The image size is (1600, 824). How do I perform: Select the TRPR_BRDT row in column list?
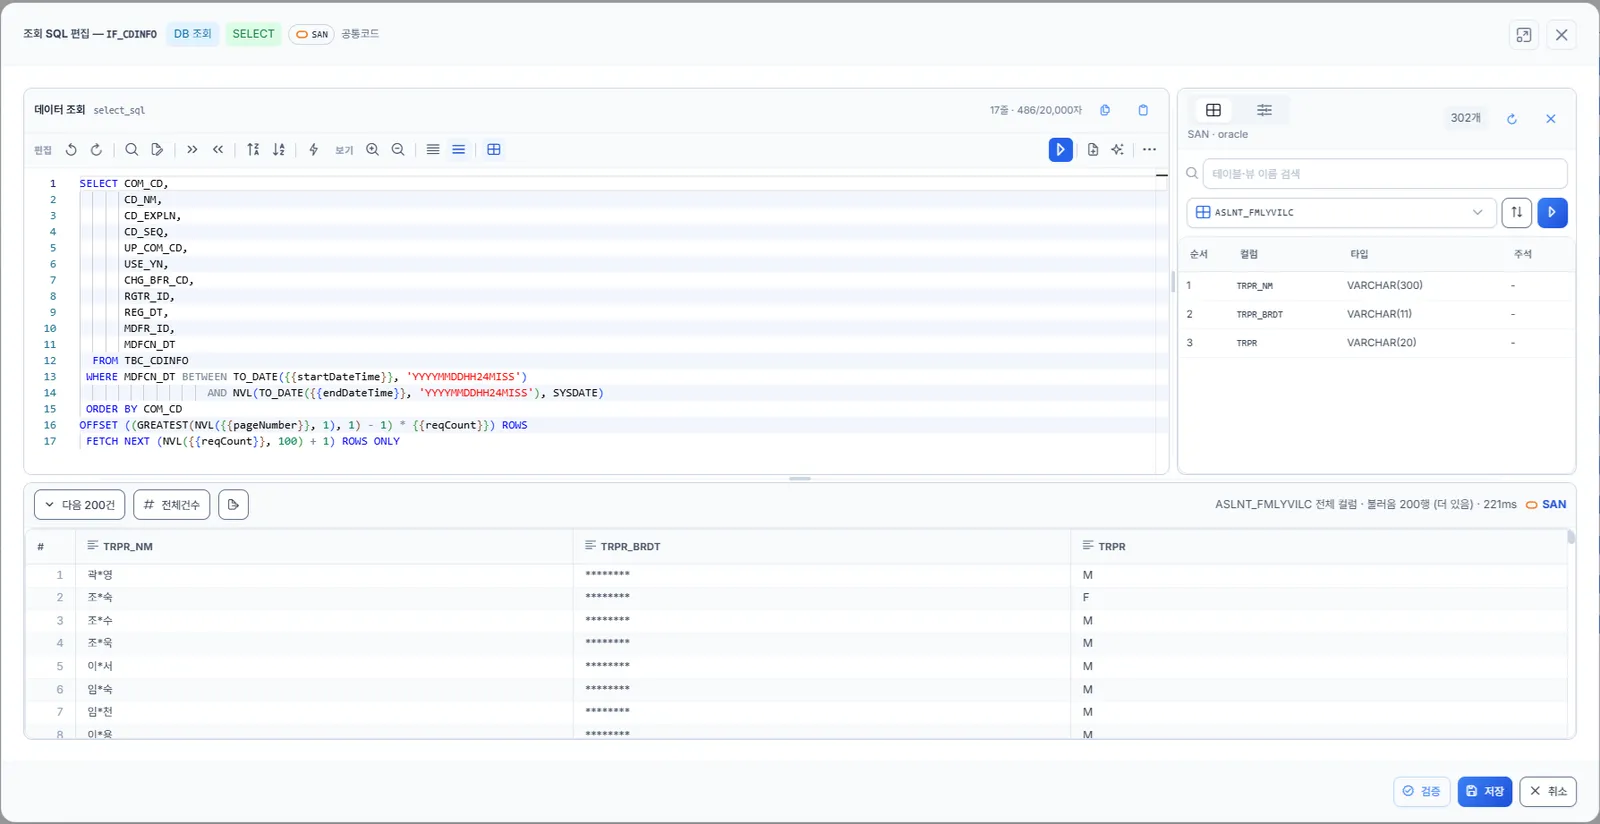[x=1376, y=314]
